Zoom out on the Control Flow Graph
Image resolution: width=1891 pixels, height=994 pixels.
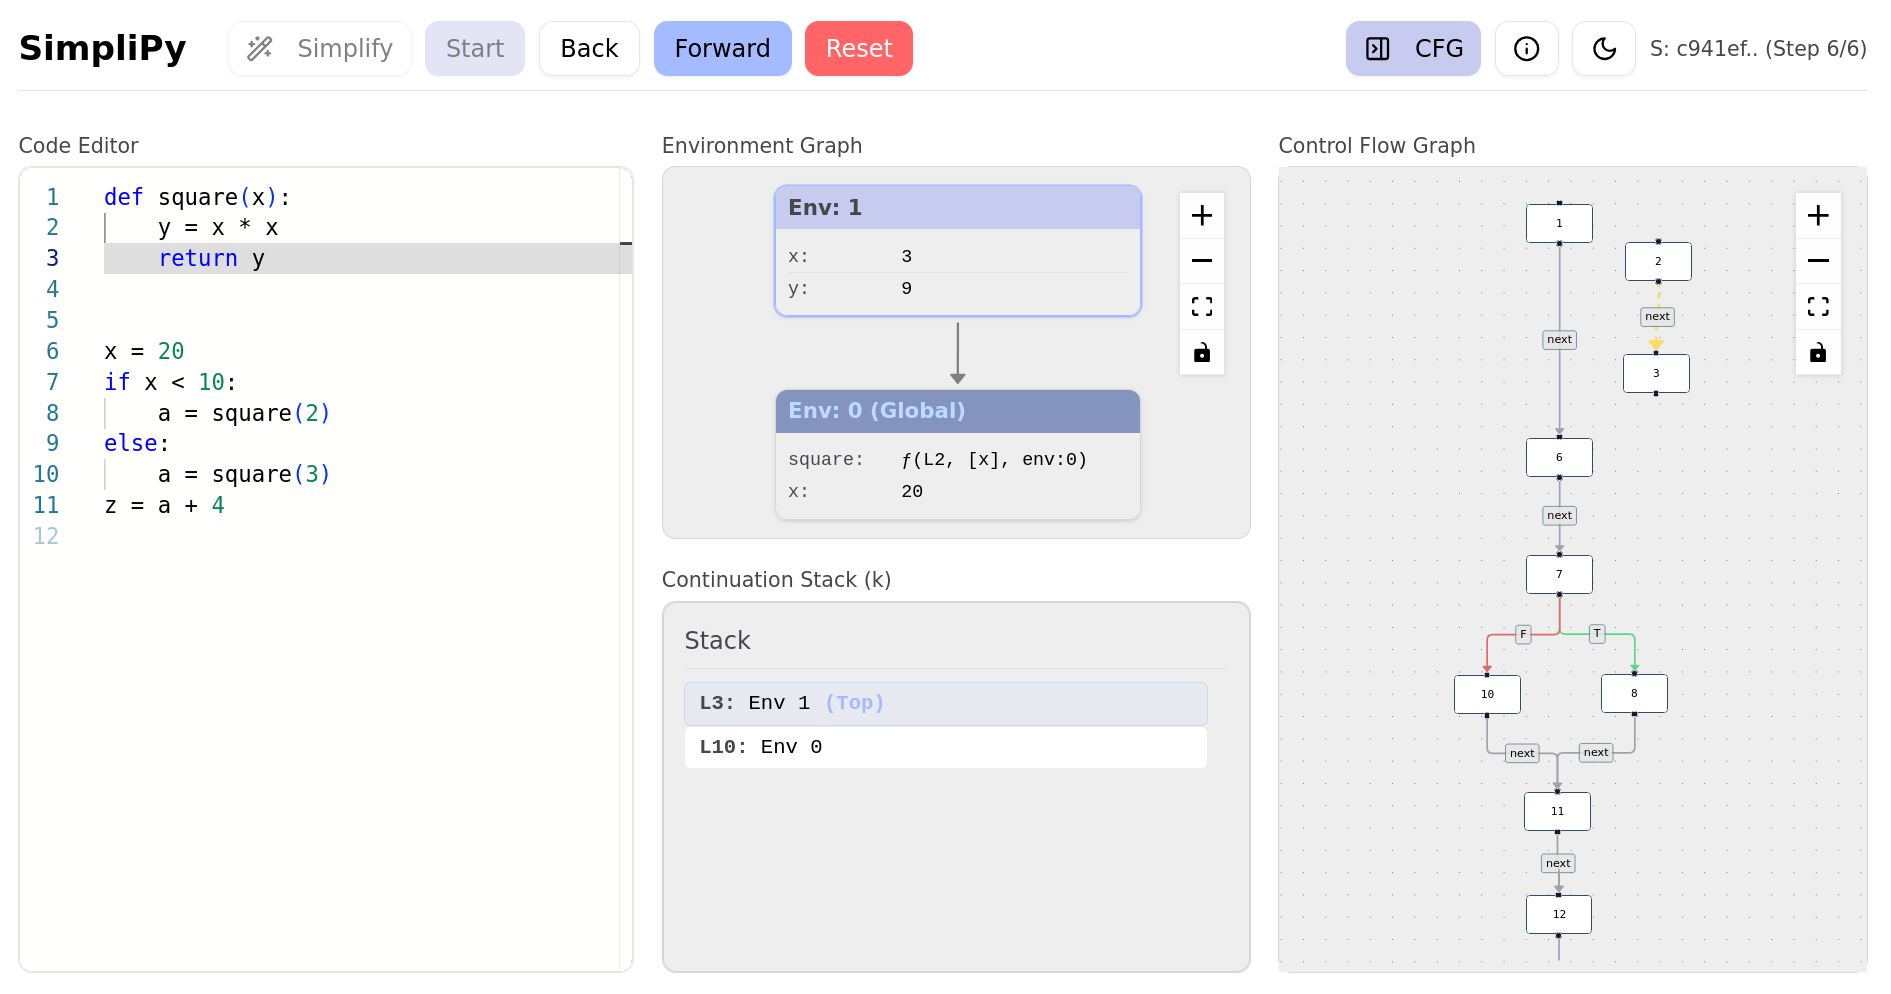click(x=1818, y=261)
